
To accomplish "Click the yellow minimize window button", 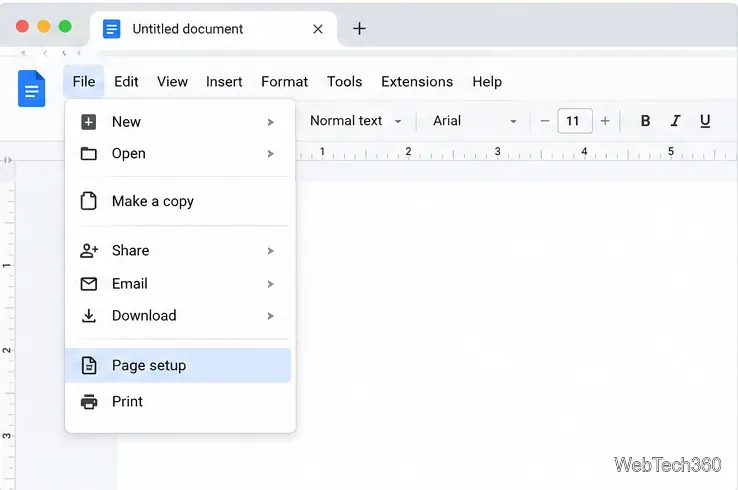I will (x=44, y=26).
